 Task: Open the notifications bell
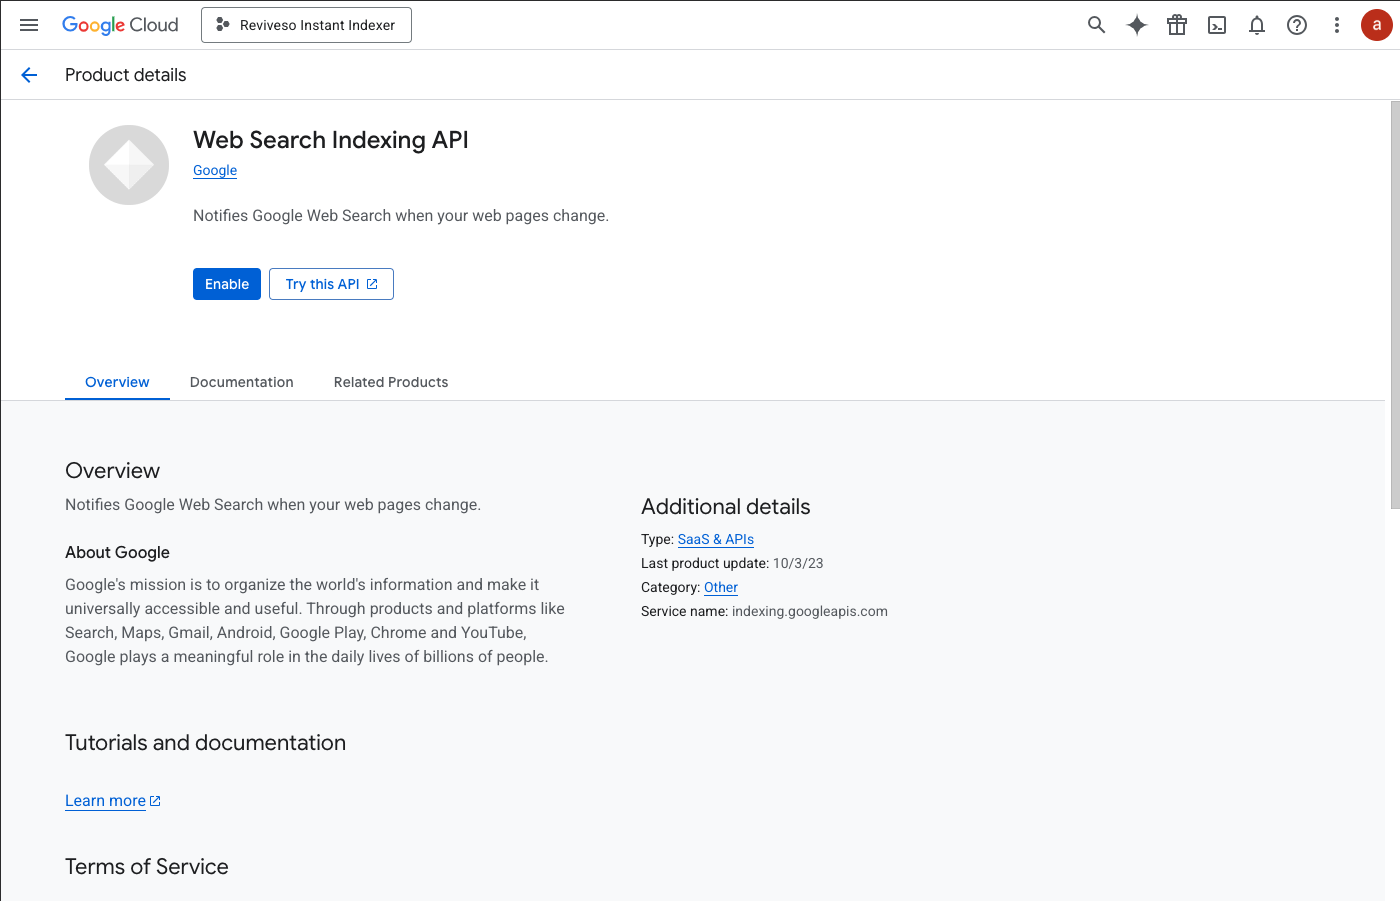(x=1257, y=25)
